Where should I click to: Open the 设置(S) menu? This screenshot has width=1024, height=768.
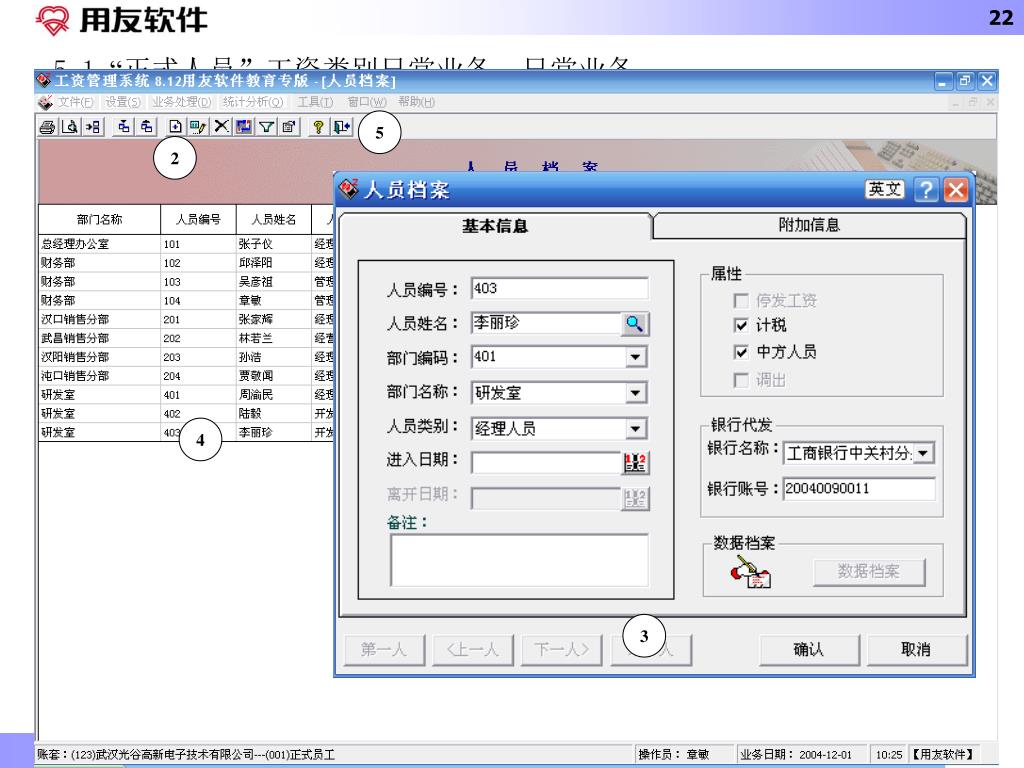point(123,103)
